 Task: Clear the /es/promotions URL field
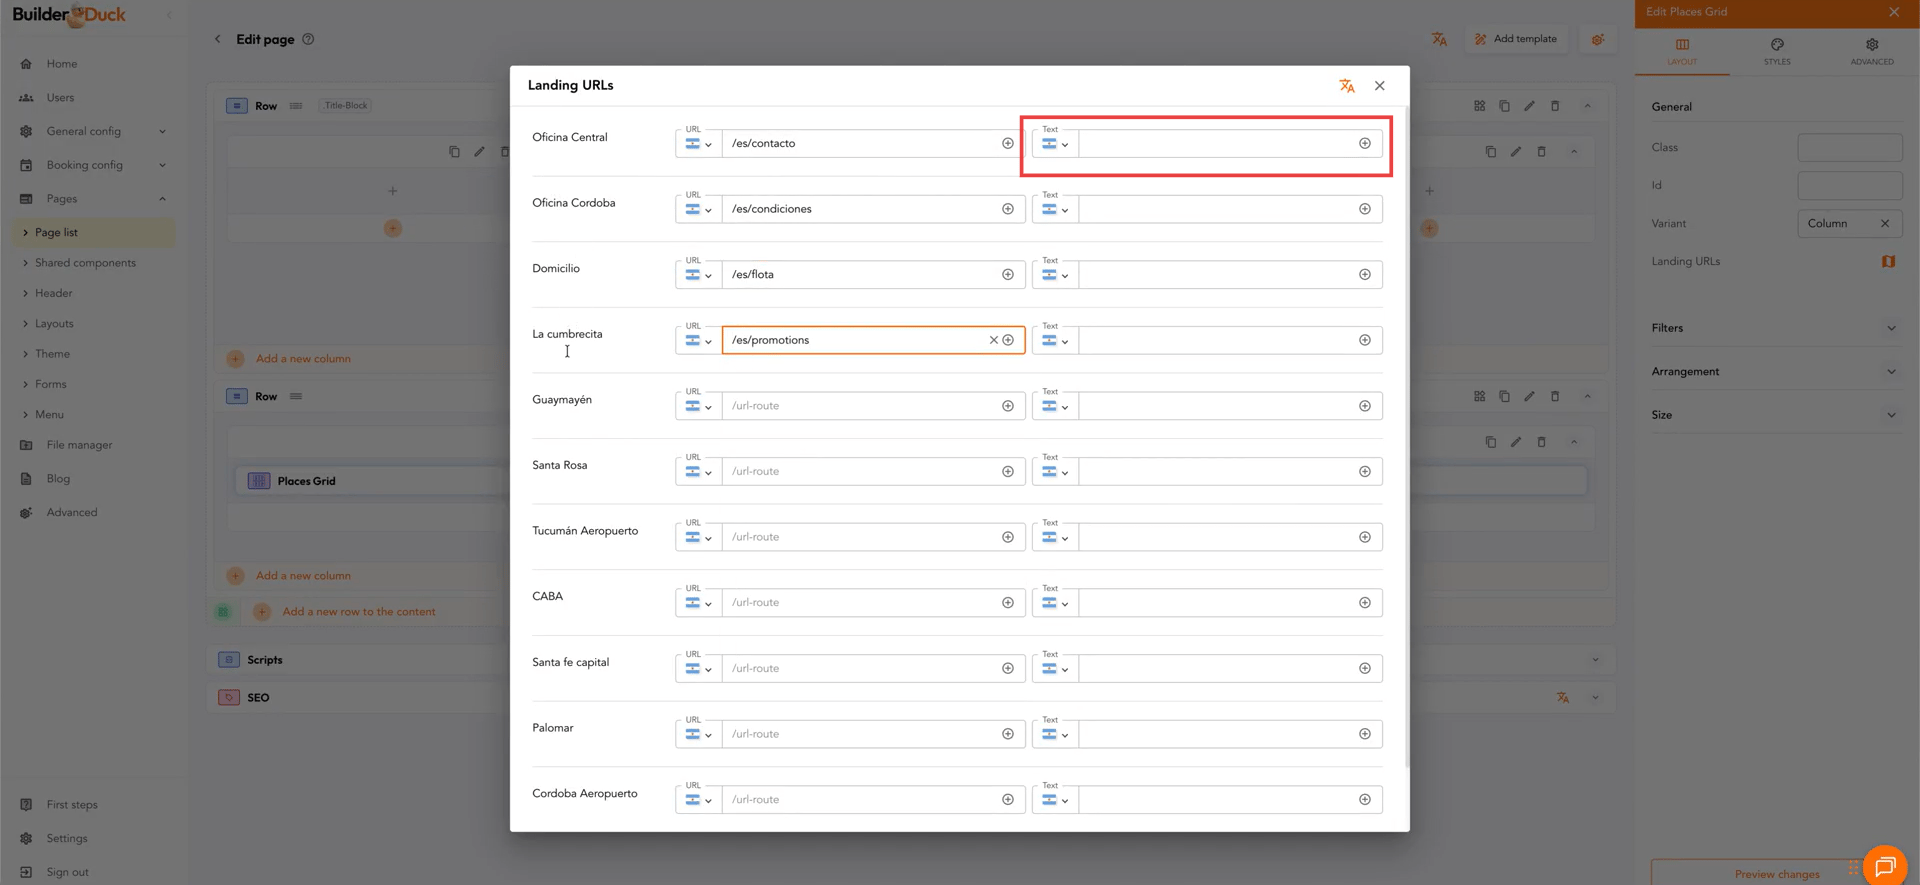[993, 340]
